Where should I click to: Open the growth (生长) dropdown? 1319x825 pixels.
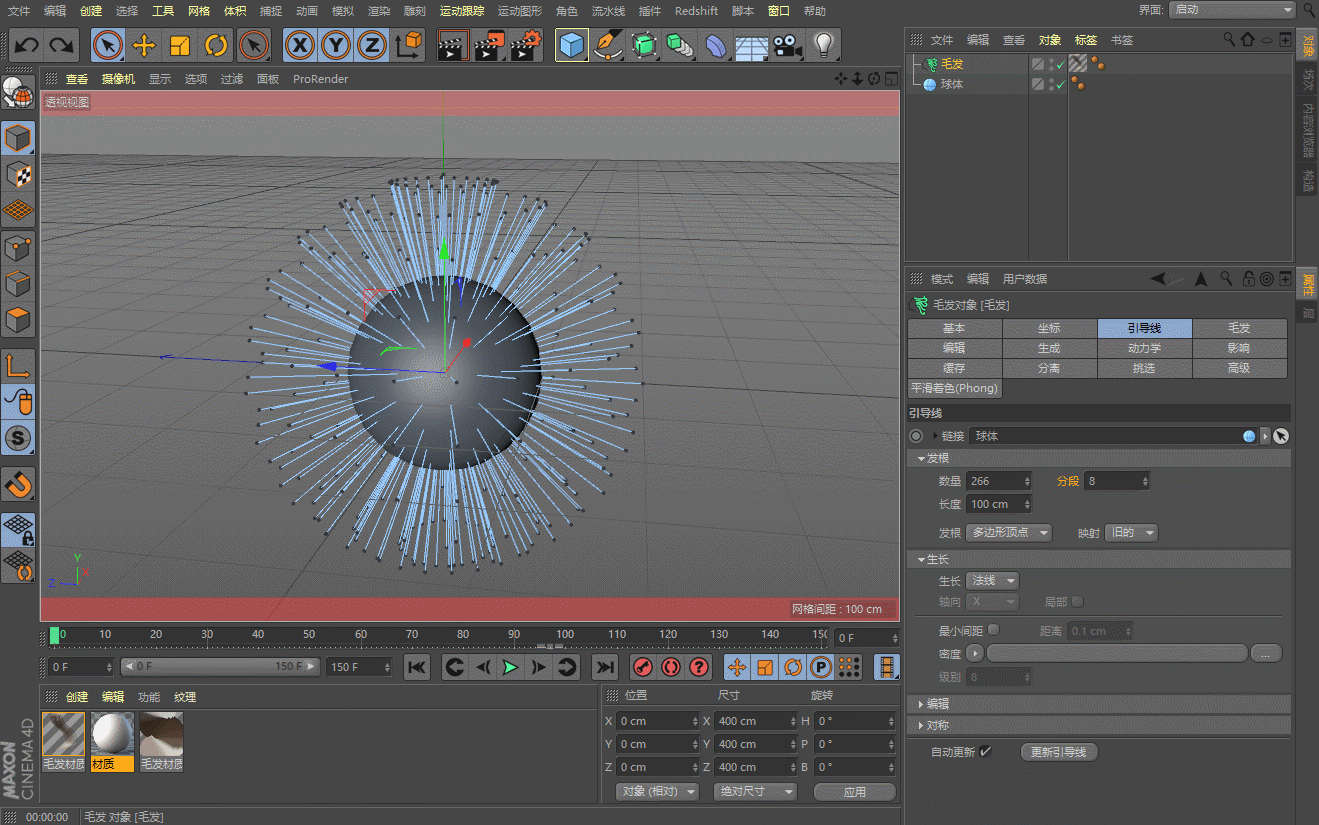tap(993, 581)
